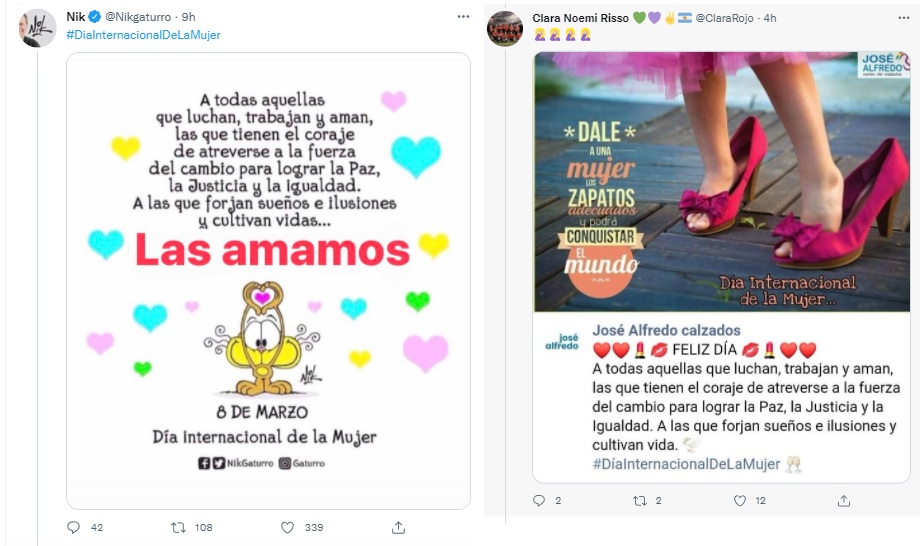Viewport: 922px width, 546px height.
Task: Share Clara Noemi Risso's tweet
Action: [x=844, y=500]
